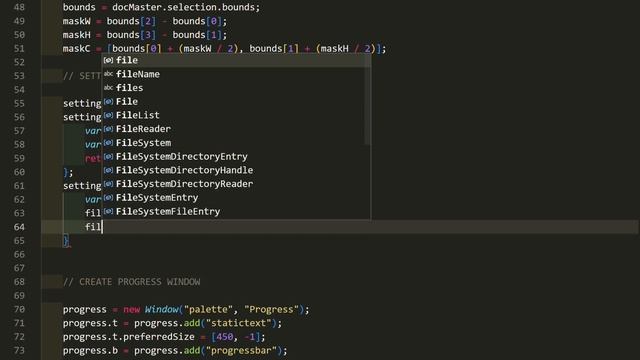Screen dimensions: 640x360
Task: Click 'maskW' variable name on line 49
Action: pos(76,21)
